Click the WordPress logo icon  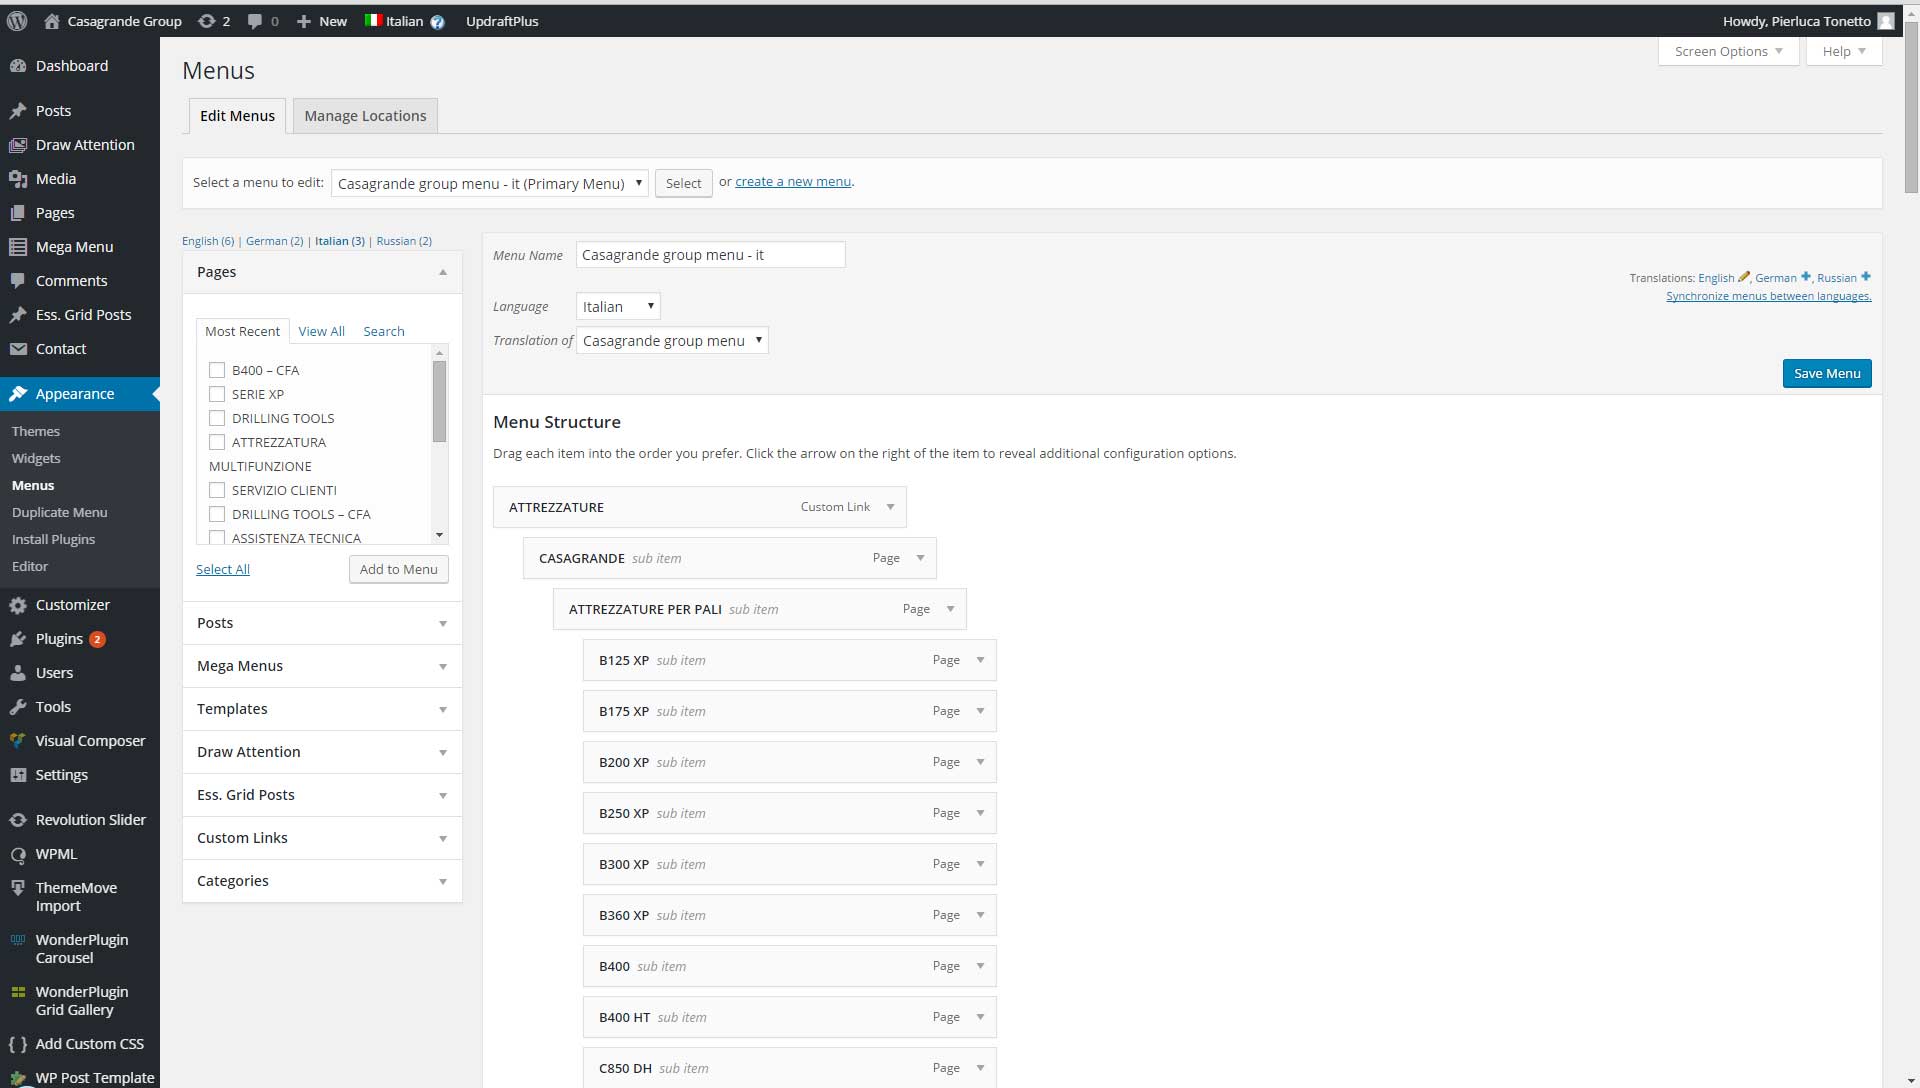(17, 21)
